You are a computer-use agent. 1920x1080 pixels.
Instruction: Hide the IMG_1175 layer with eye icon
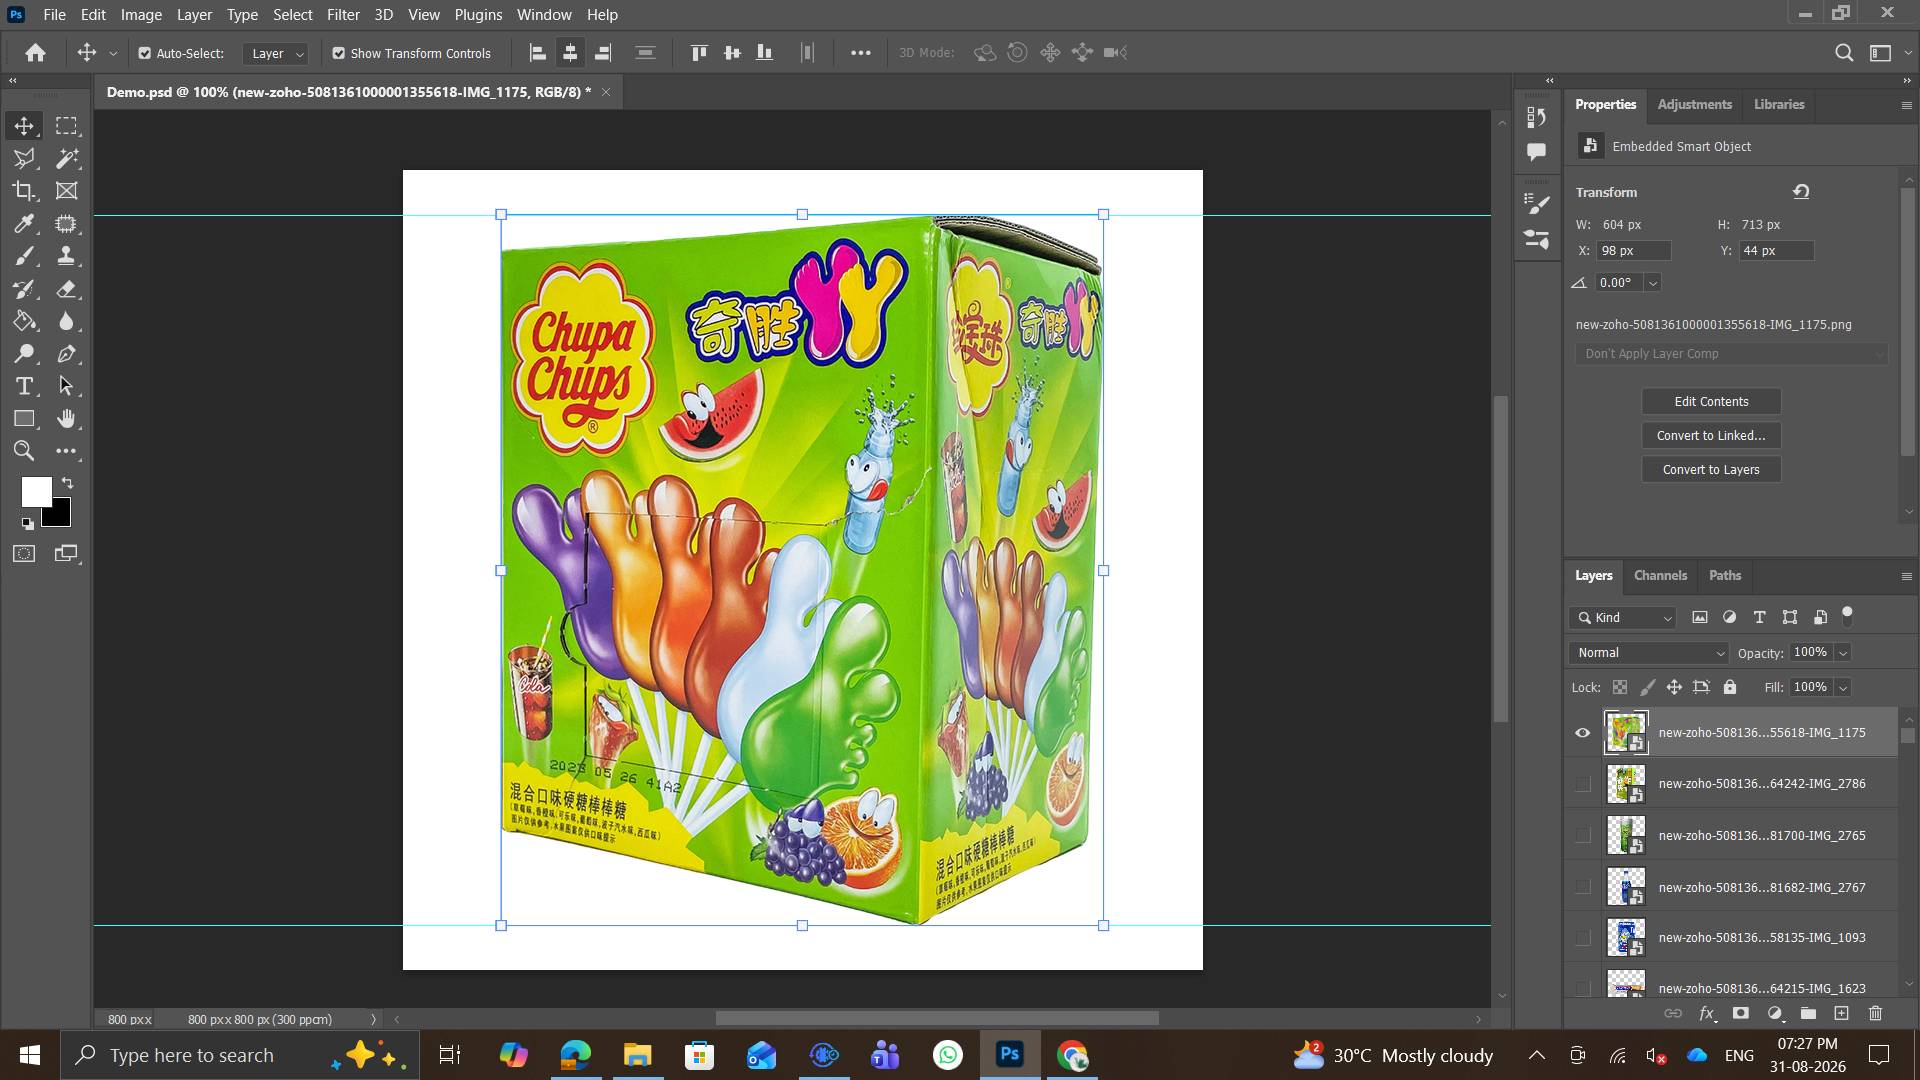click(1582, 733)
